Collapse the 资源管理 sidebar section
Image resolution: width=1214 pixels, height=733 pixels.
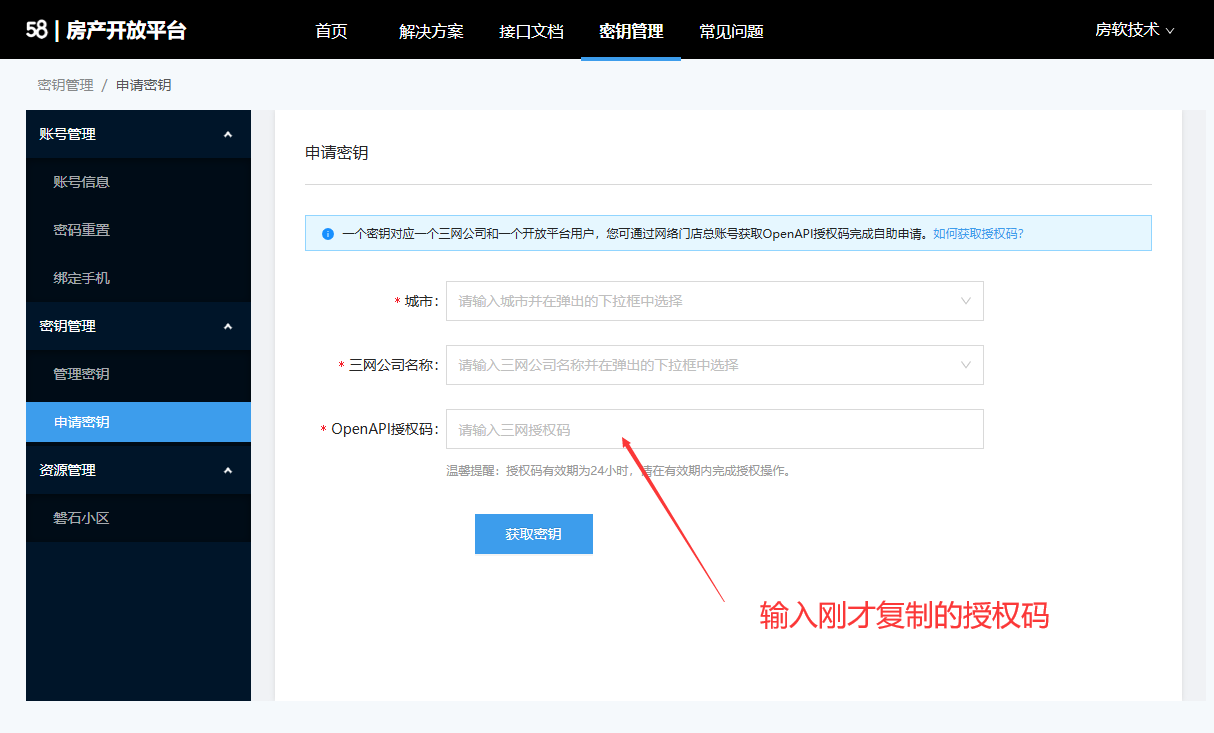pyautogui.click(x=138, y=470)
